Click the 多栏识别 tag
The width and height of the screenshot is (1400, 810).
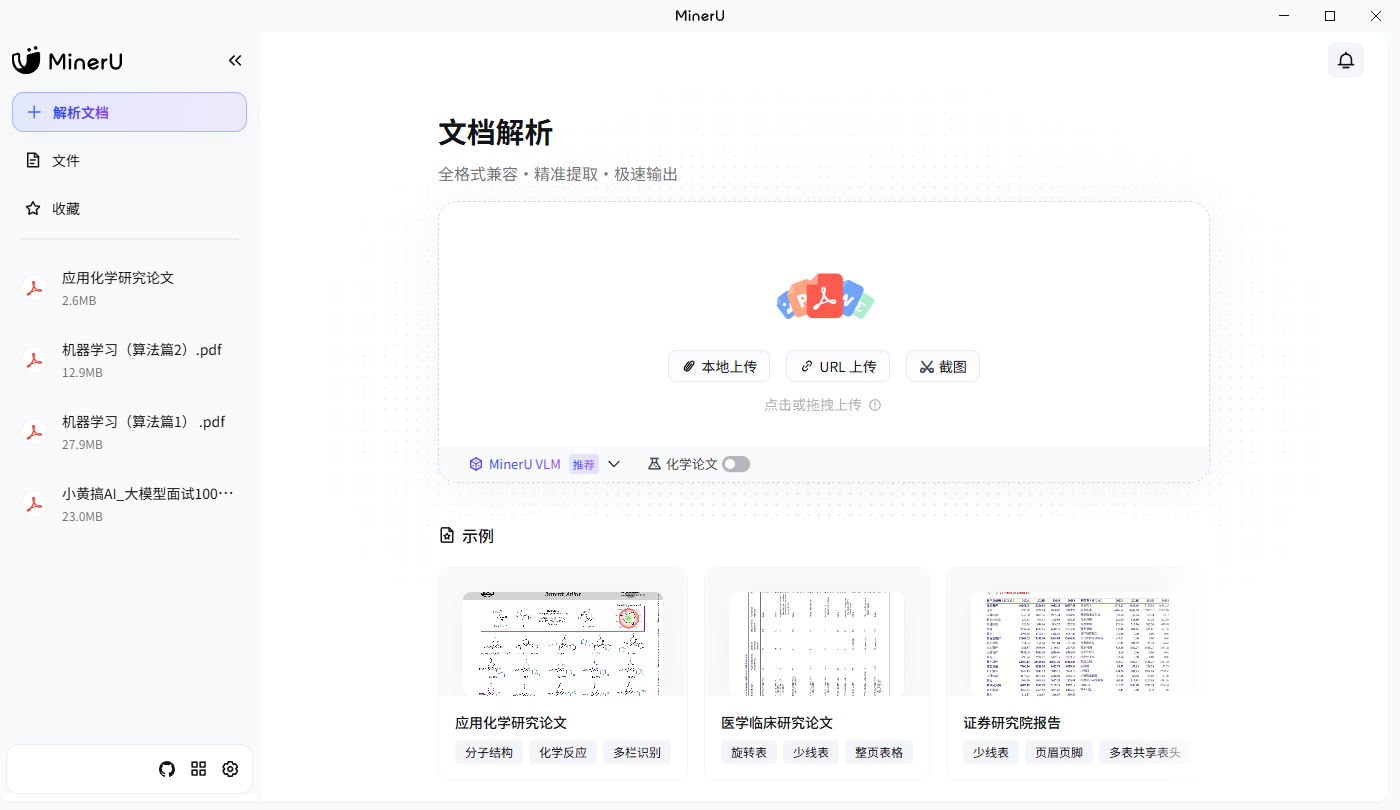point(637,752)
